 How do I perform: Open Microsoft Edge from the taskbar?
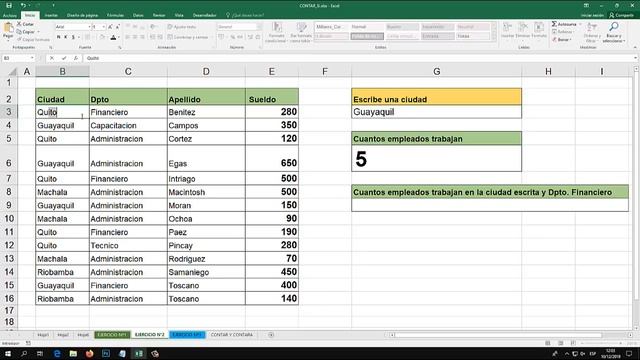[57, 353]
